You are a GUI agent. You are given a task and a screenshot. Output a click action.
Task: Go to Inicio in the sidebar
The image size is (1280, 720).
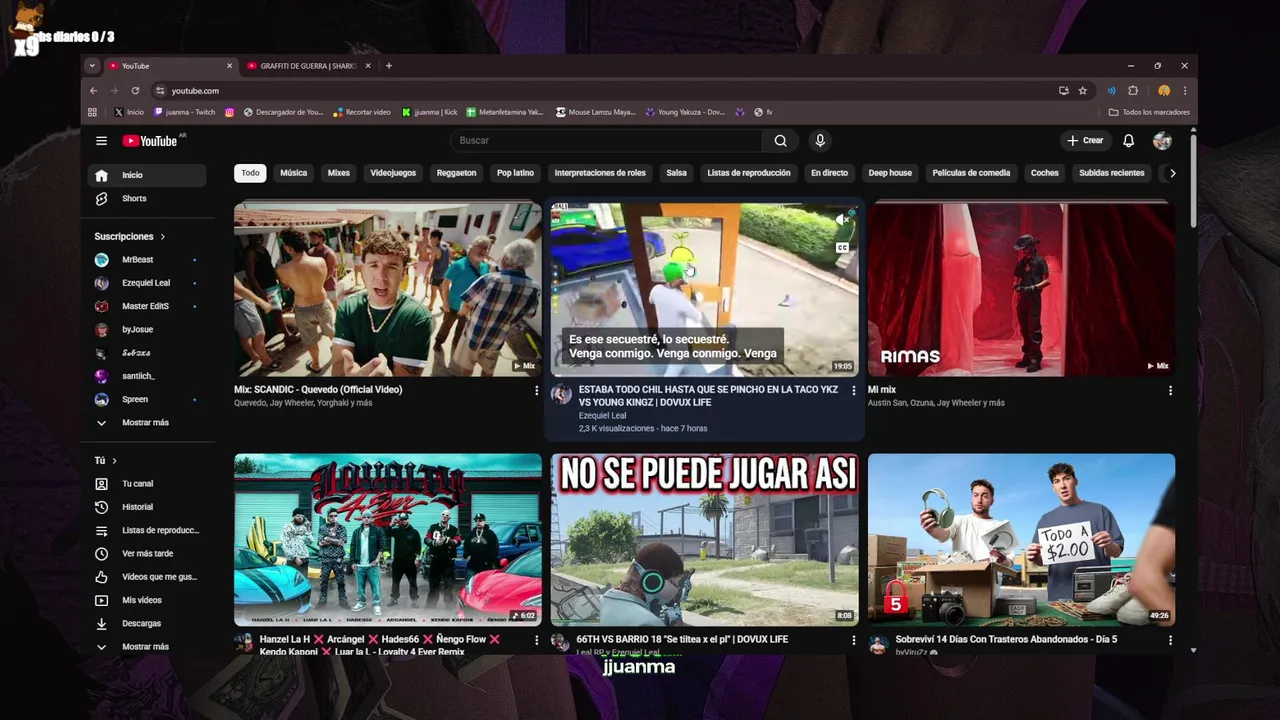click(147, 175)
